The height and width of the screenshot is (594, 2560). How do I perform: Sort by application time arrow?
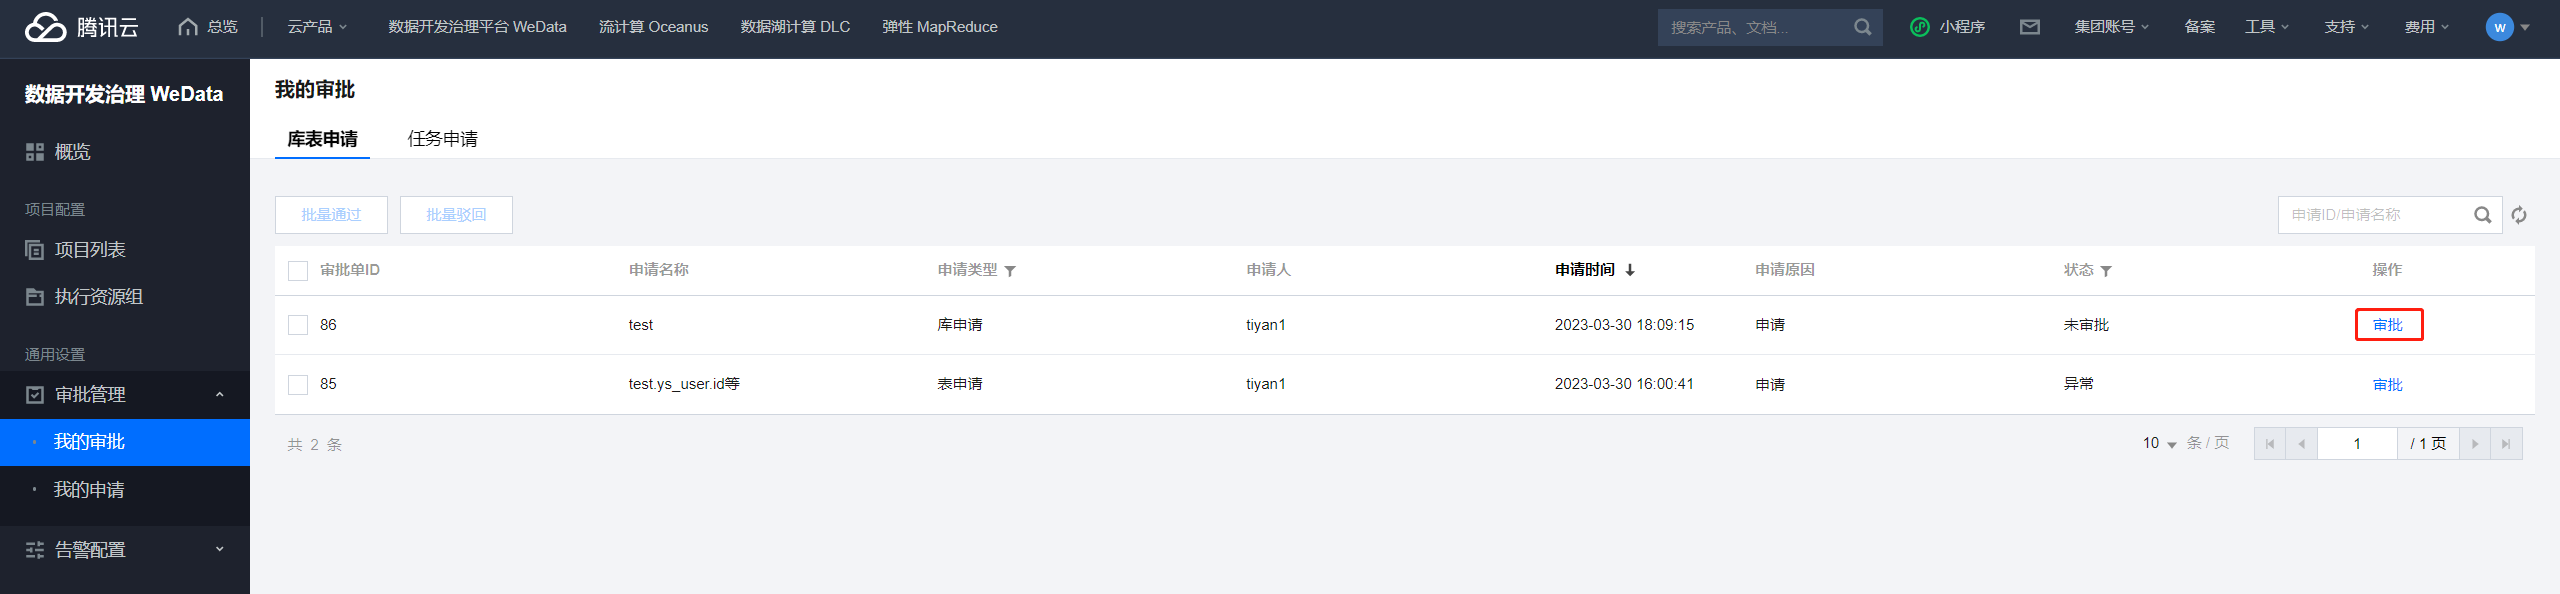pos(1630,270)
